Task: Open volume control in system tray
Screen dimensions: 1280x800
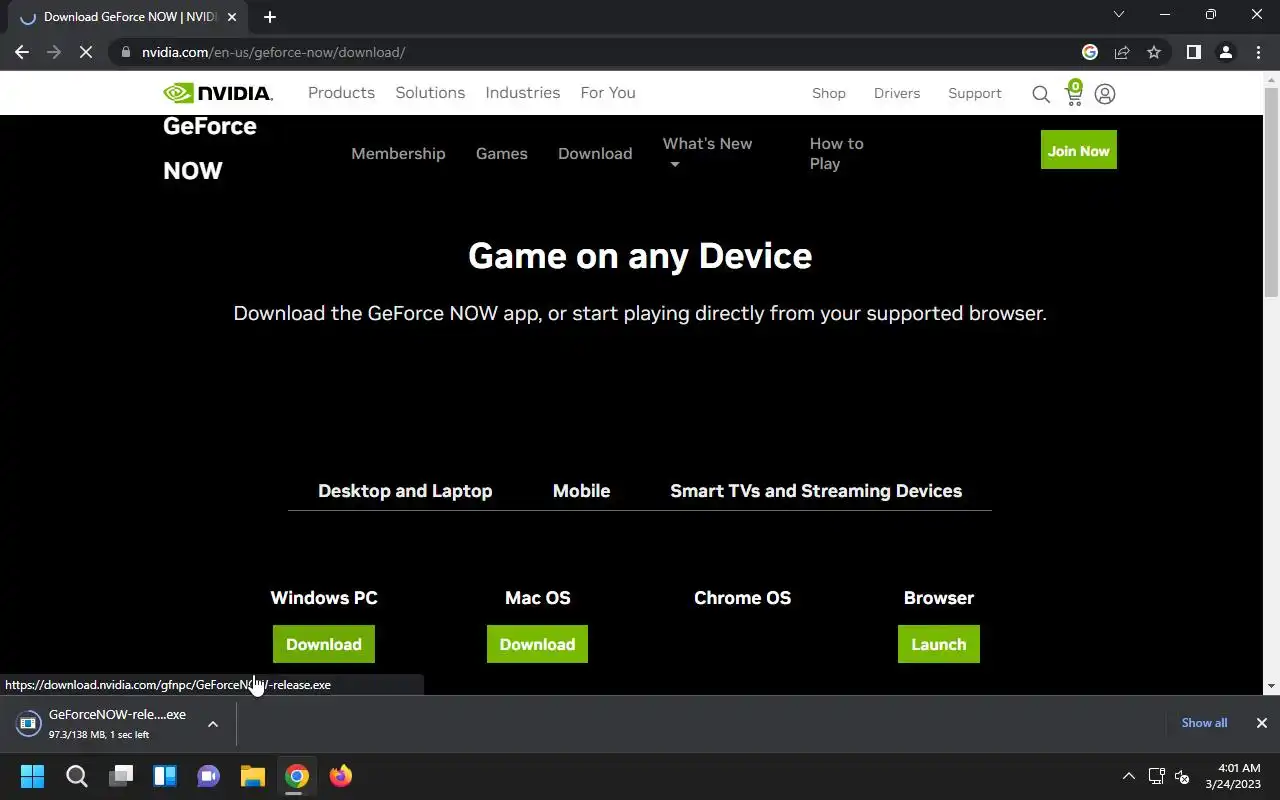Action: 1181,776
